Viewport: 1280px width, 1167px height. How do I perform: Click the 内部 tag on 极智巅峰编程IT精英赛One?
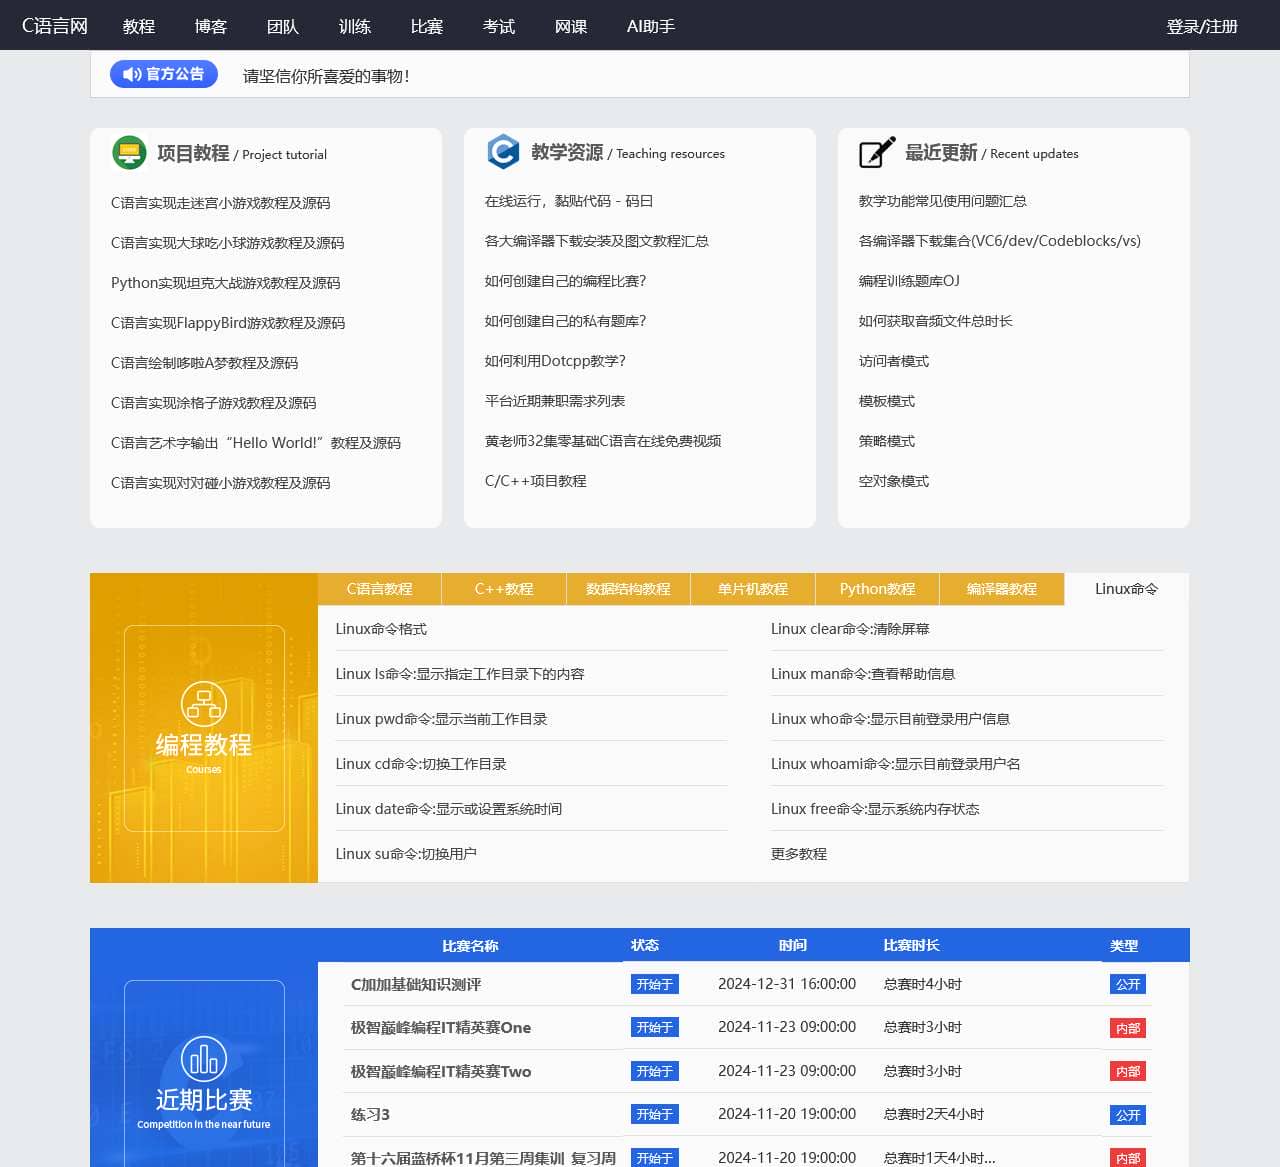click(x=1128, y=1027)
